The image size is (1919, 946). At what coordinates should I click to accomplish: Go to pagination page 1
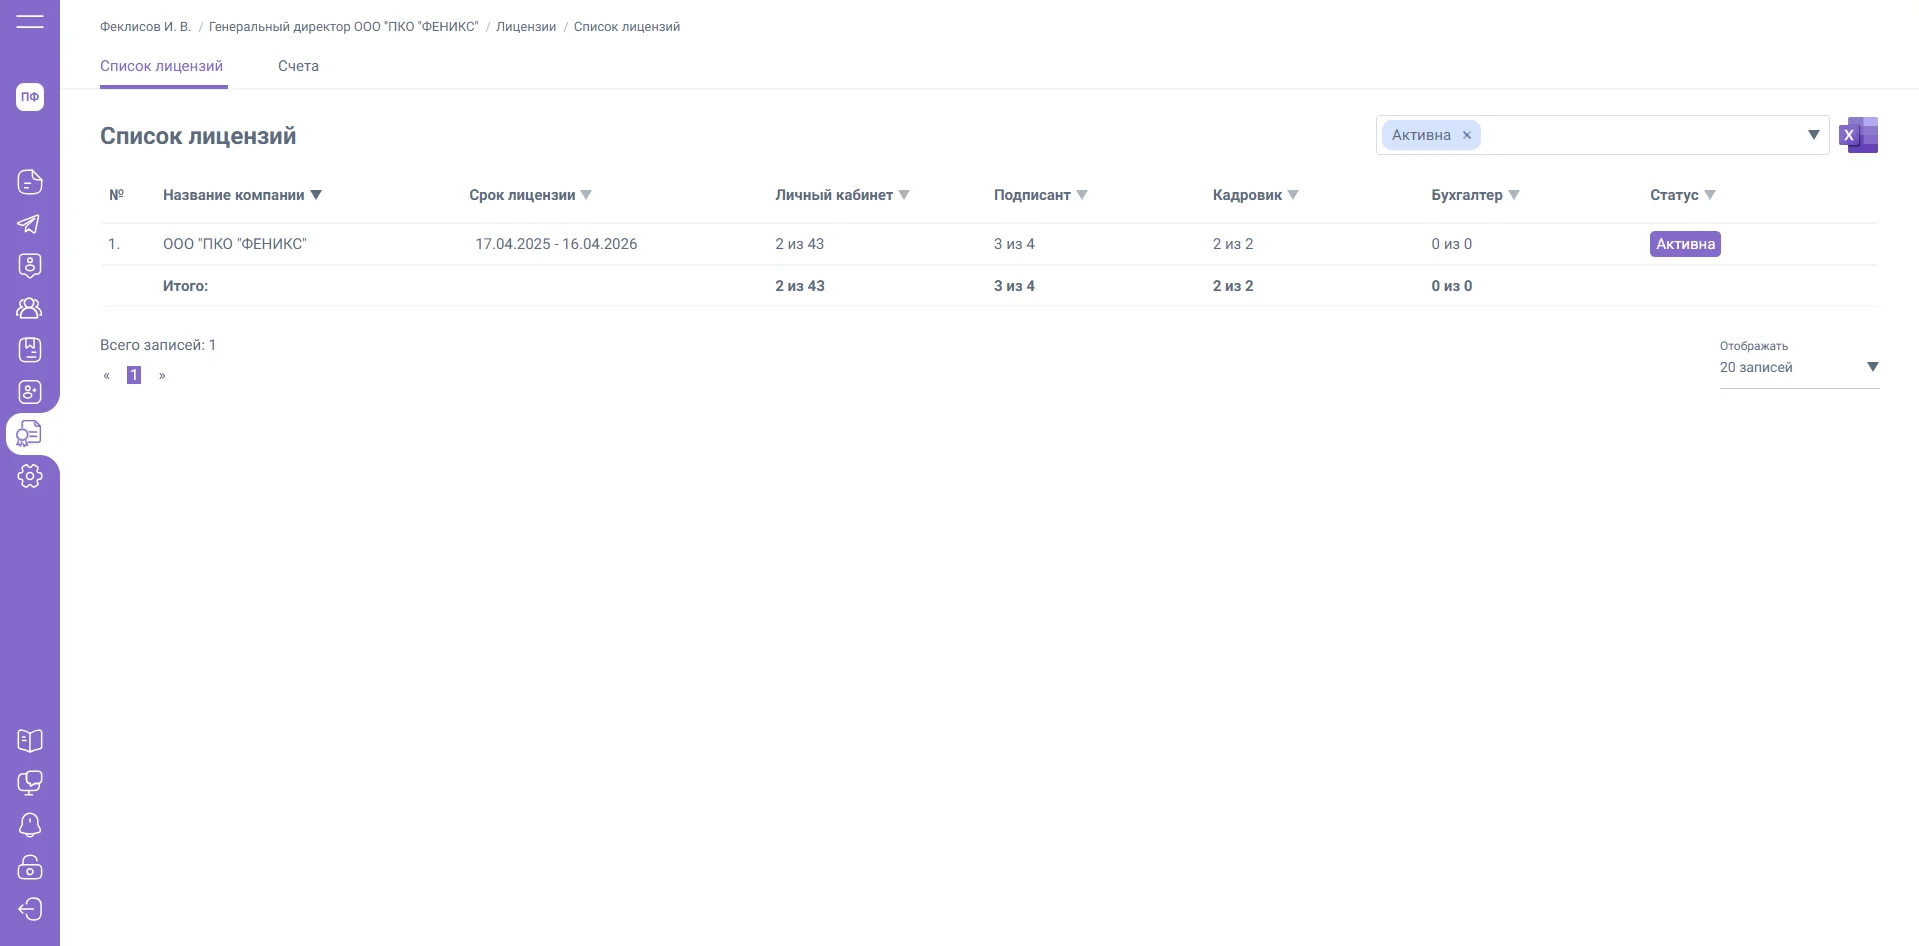click(x=134, y=375)
